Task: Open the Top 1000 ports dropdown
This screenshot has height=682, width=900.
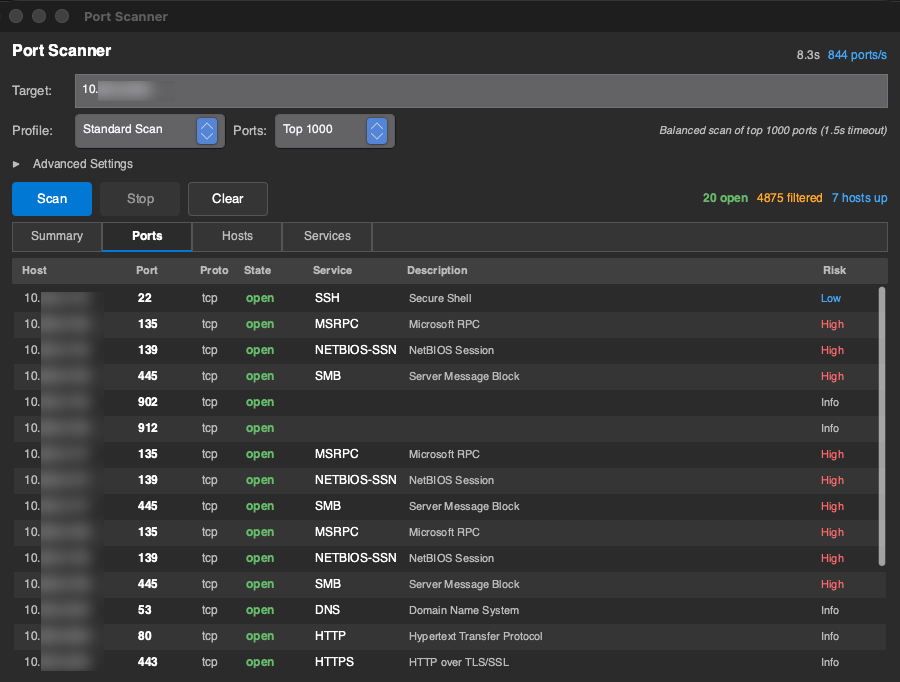Action: tap(334, 130)
